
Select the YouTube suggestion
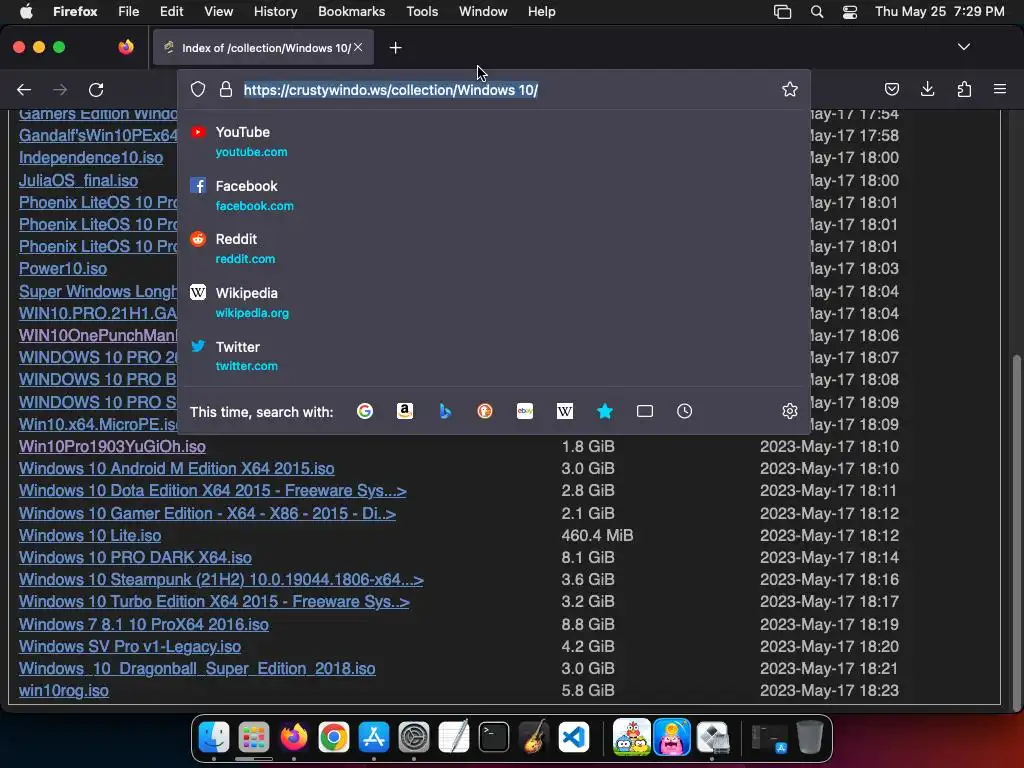click(494, 141)
